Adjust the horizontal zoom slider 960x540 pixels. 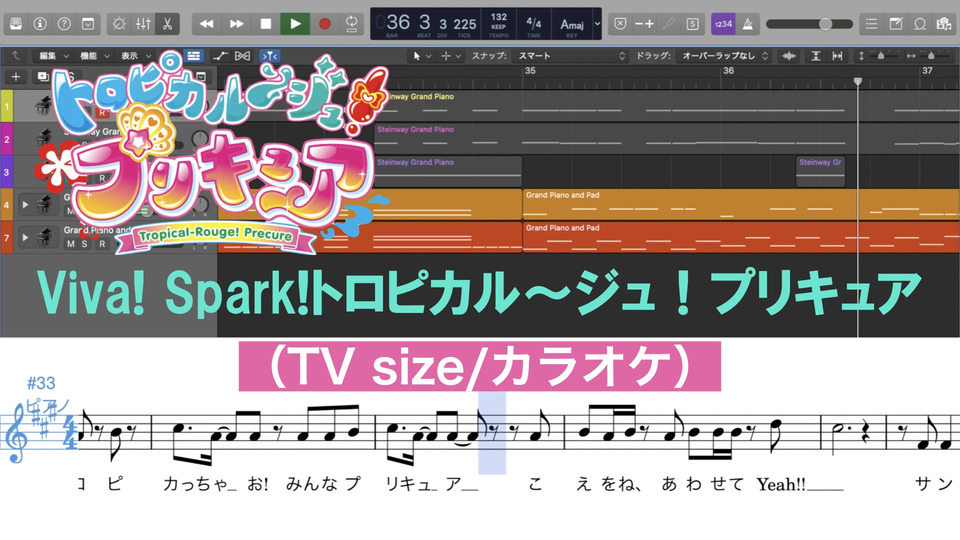tap(931, 56)
